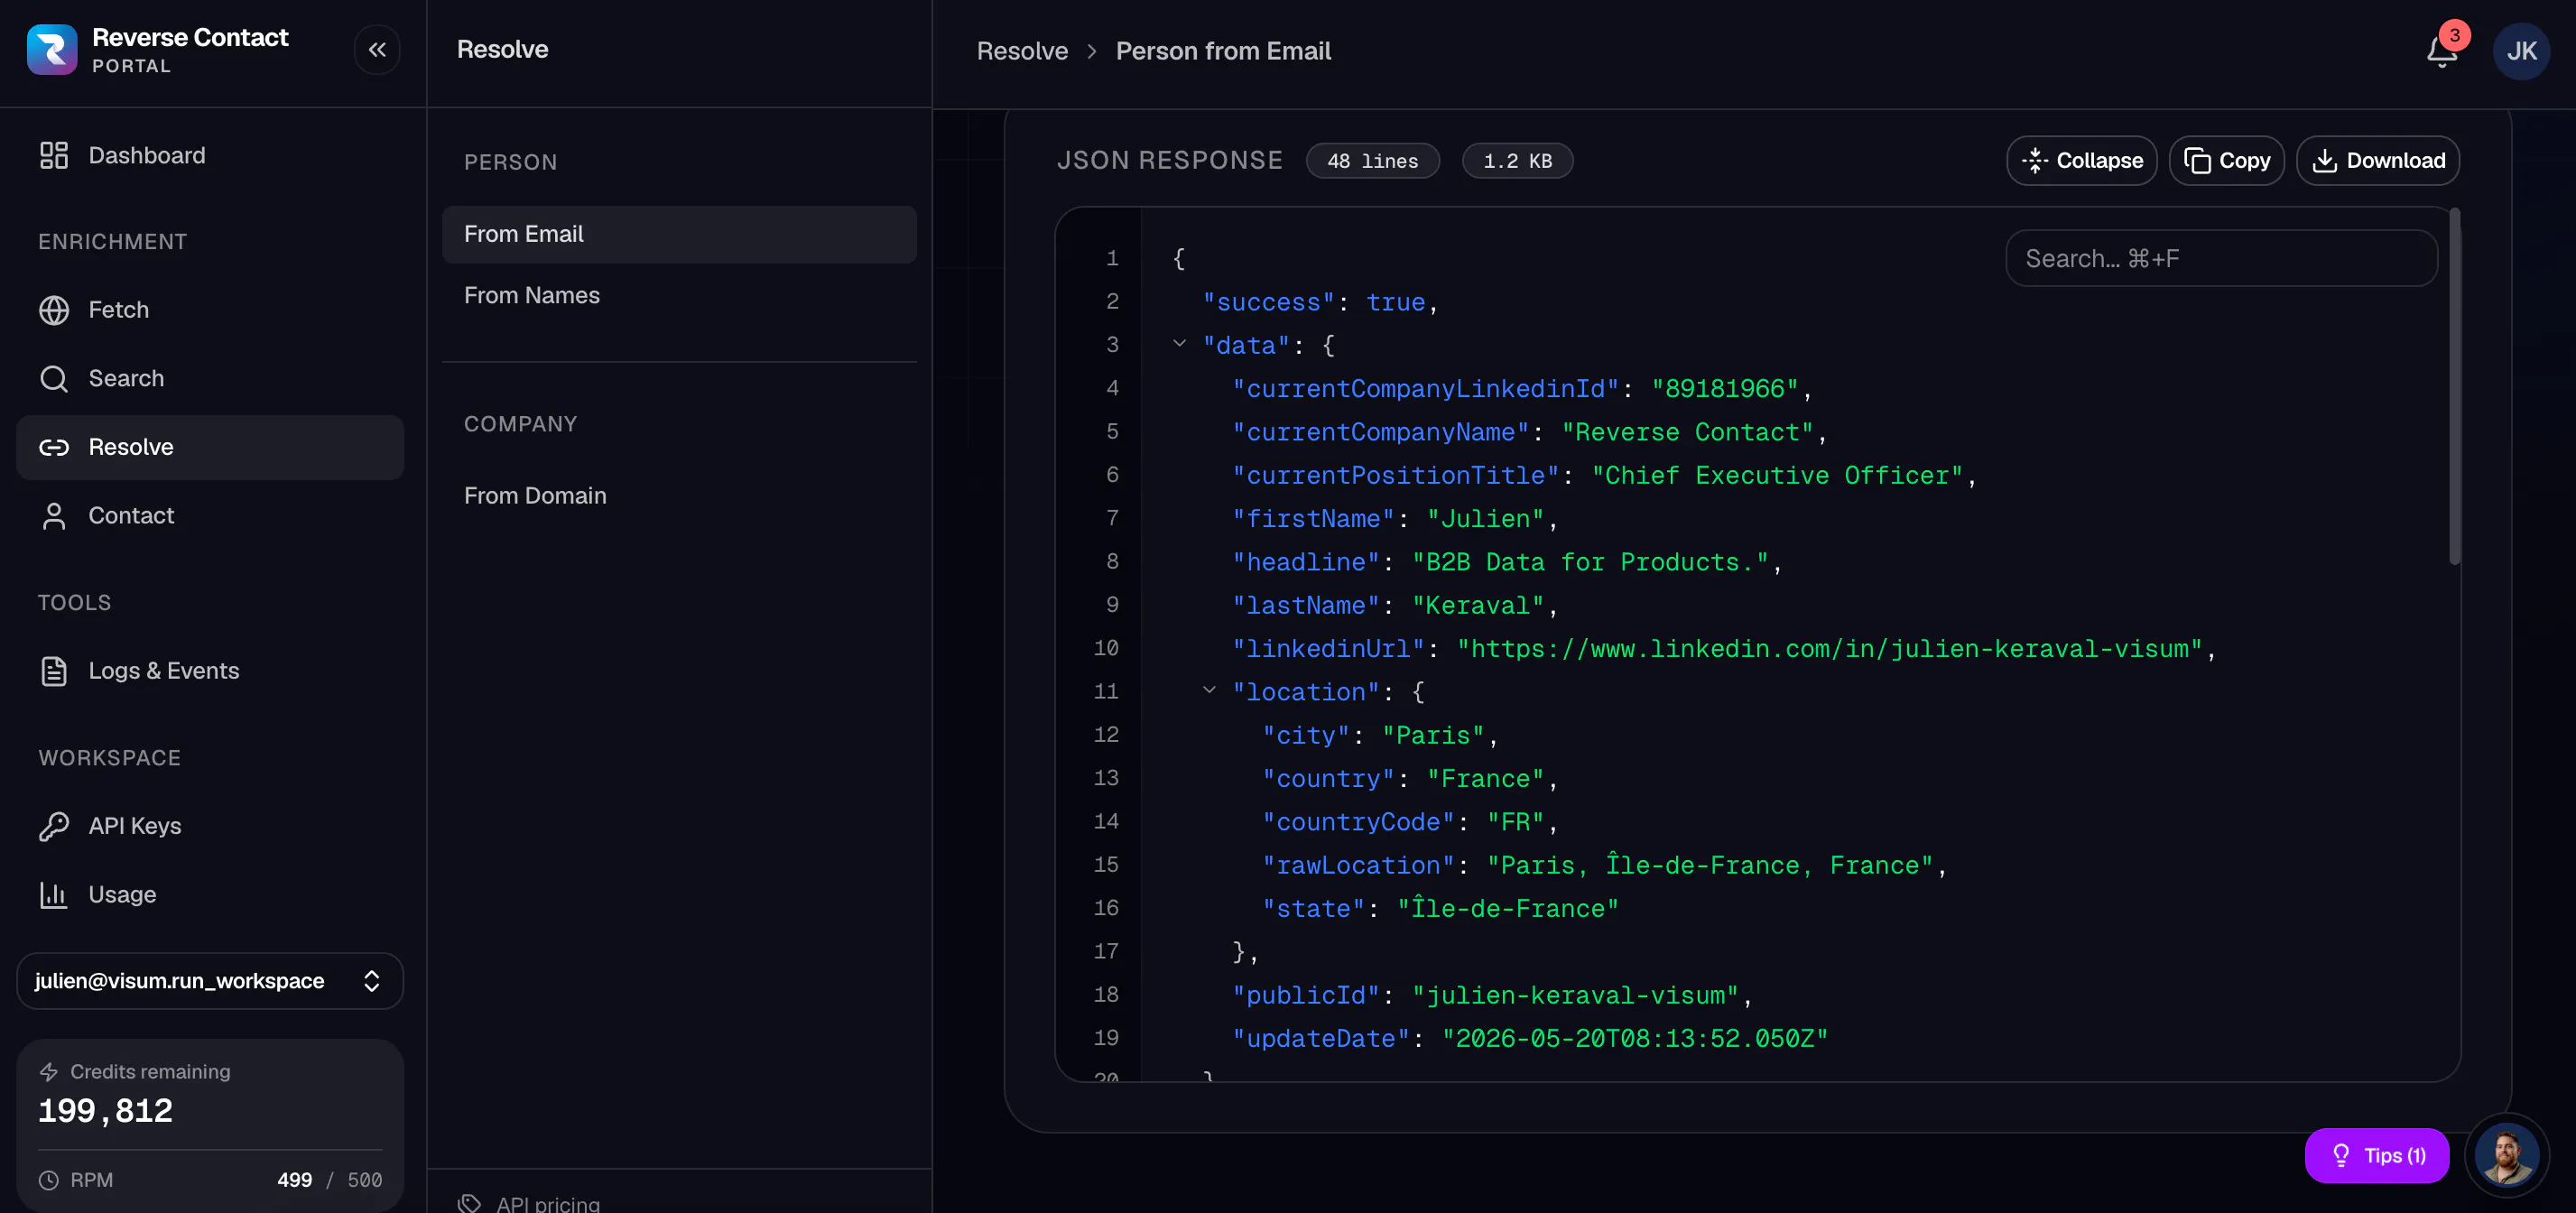Click the "FR" countryCode value
Viewport: 2576px width, 1213px height.
1515,822
